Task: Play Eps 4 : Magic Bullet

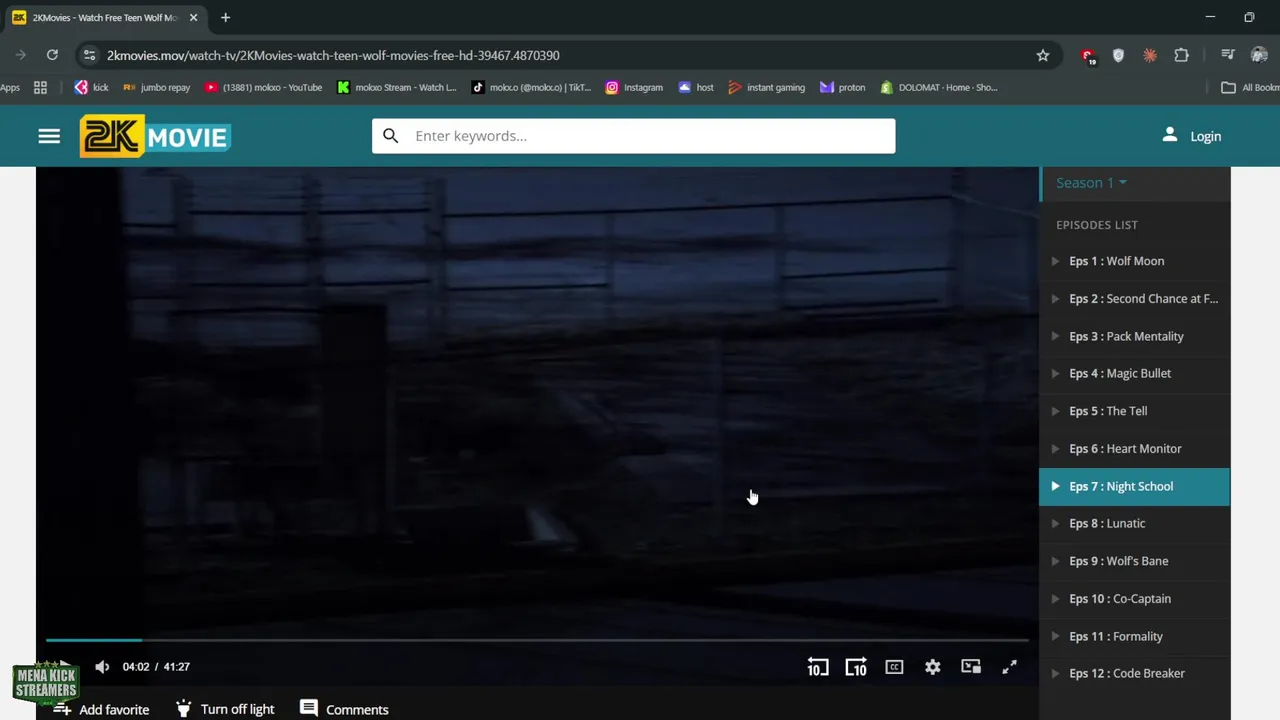Action: click(1135, 373)
